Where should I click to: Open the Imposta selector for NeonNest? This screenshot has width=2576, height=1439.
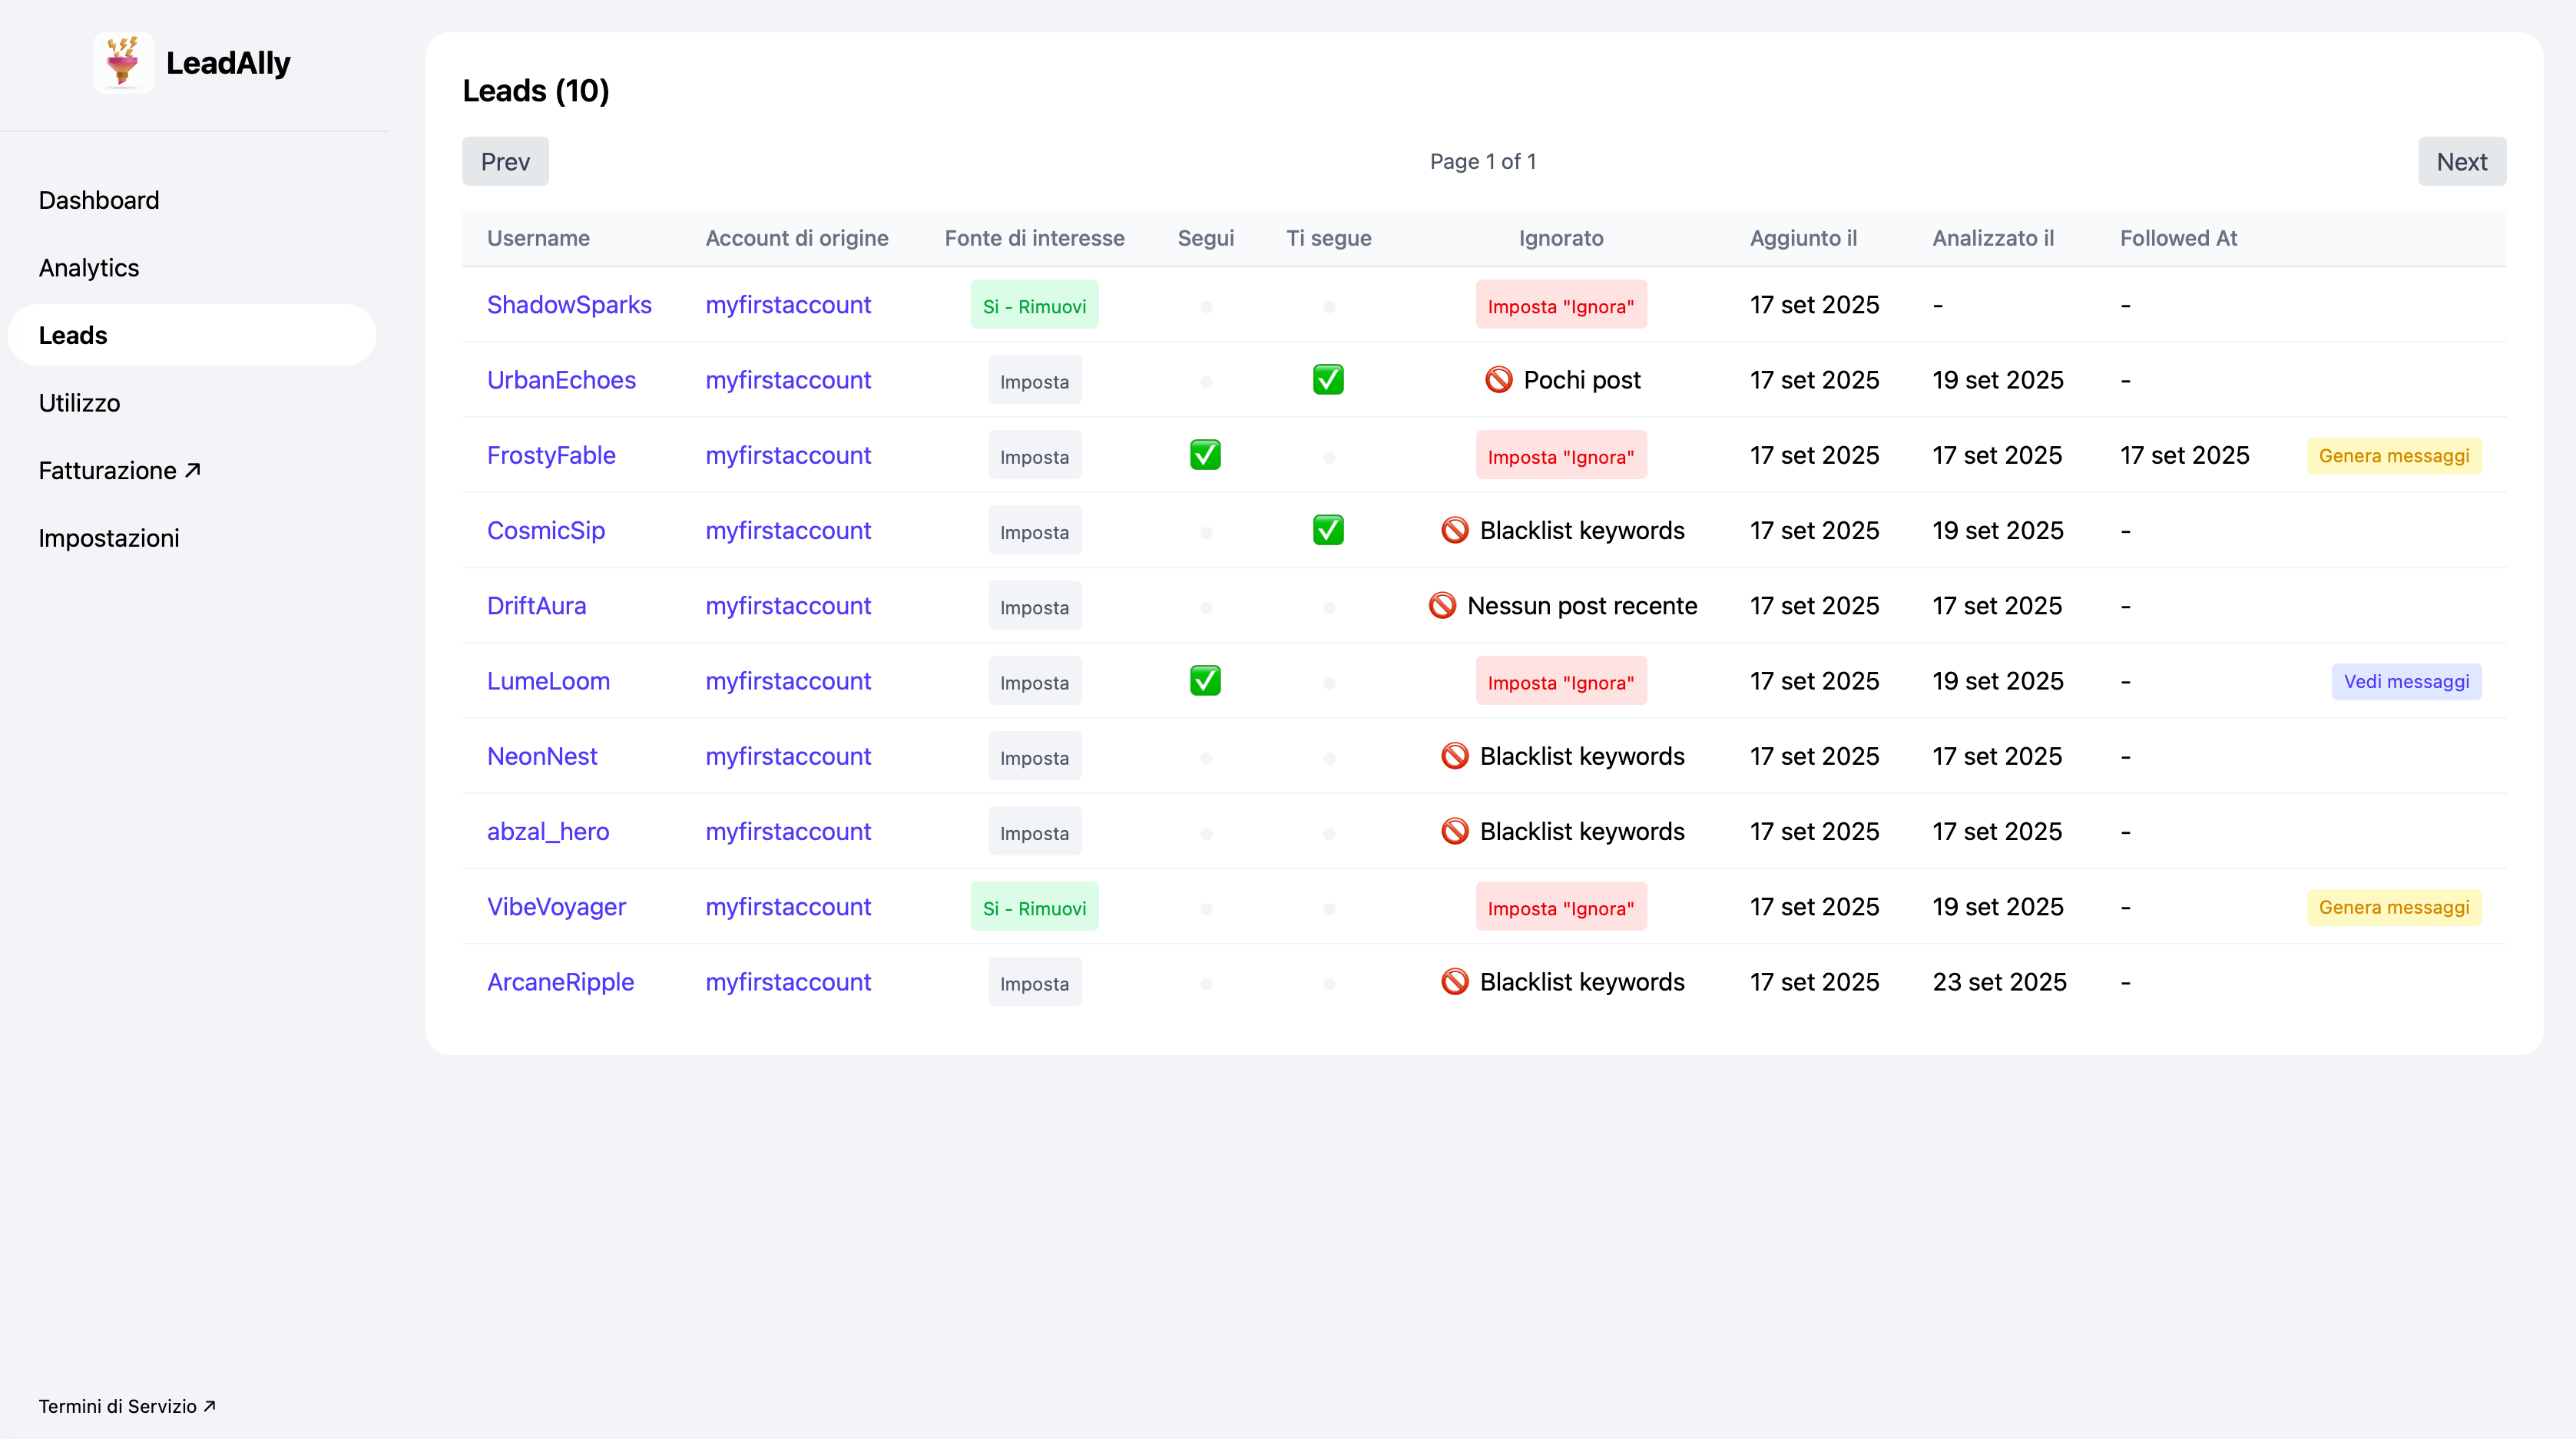(1034, 757)
